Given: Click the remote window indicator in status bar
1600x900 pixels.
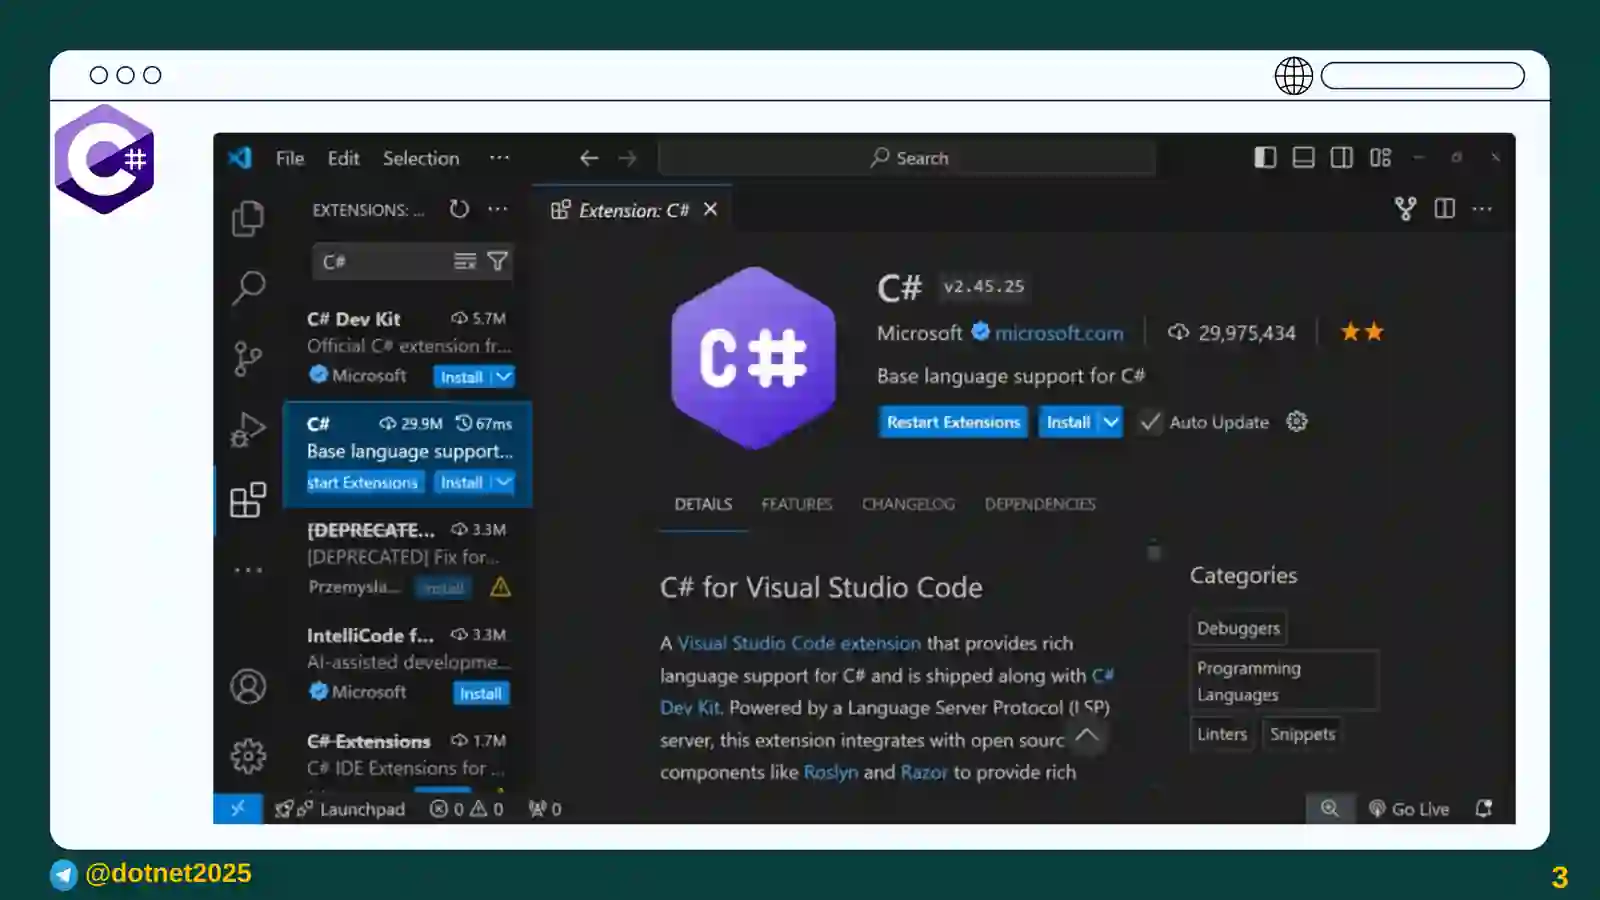Looking at the screenshot, I should (238, 808).
